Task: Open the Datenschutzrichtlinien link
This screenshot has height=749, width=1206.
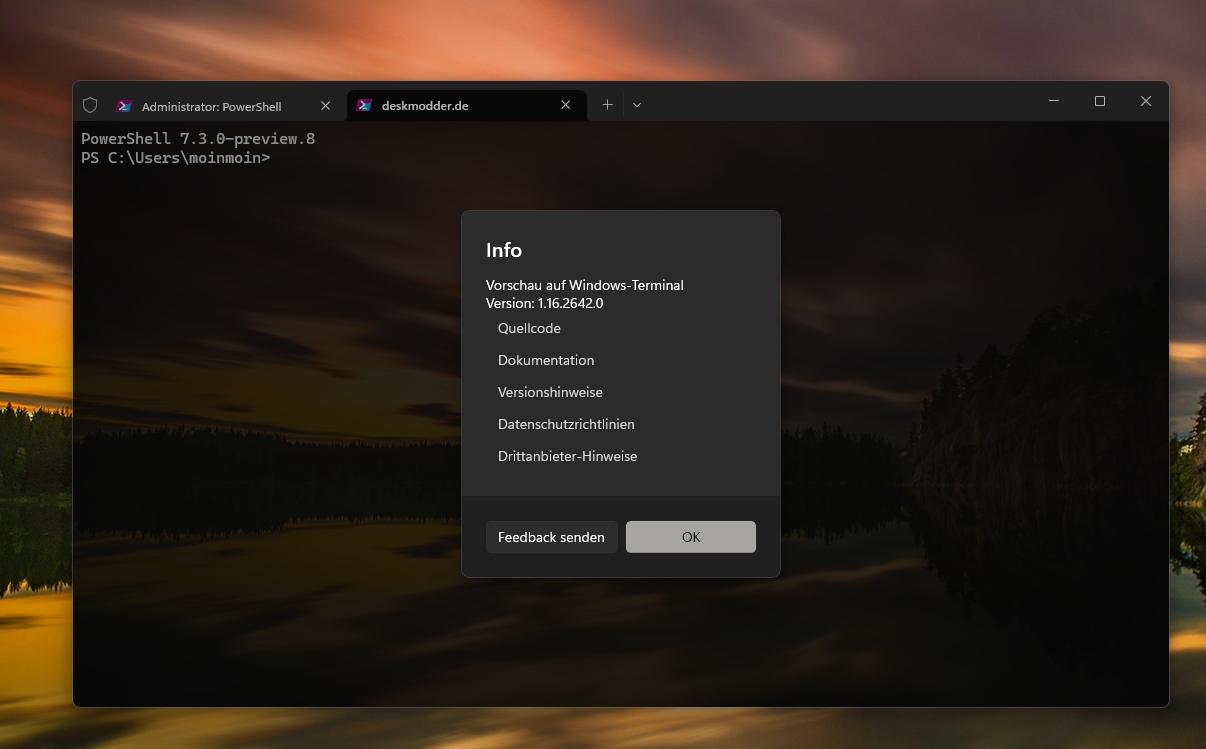Action: [566, 424]
